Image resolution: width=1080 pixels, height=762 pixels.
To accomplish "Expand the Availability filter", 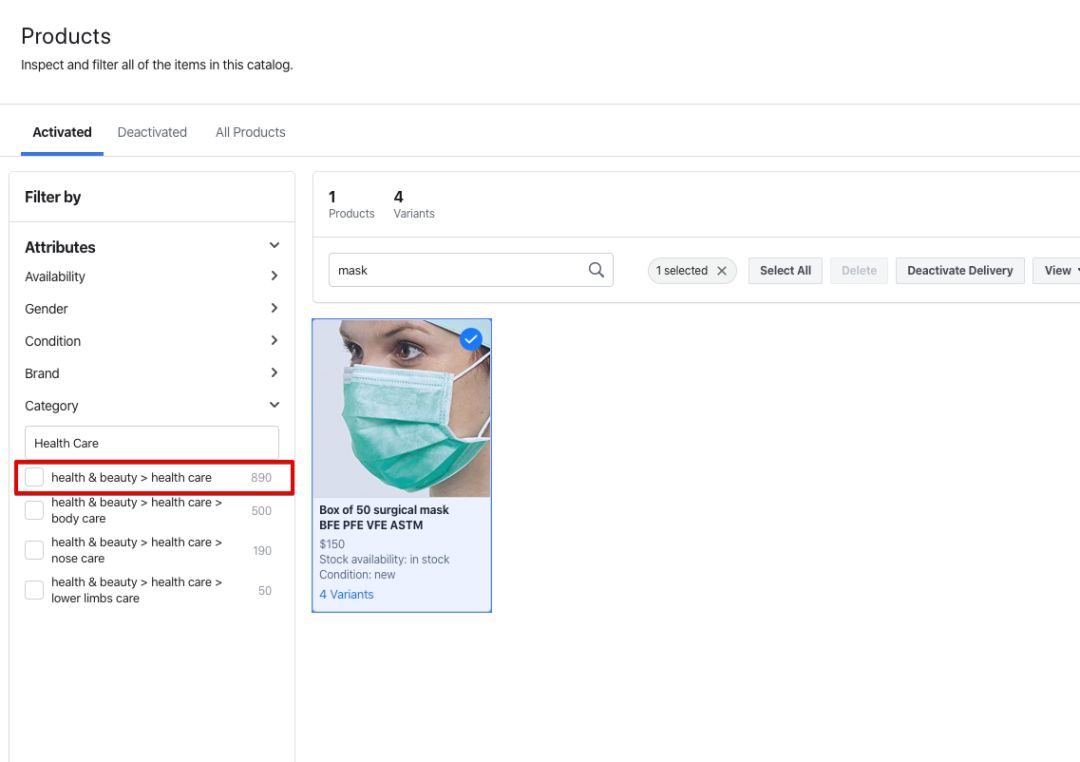I will (x=274, y=276).
